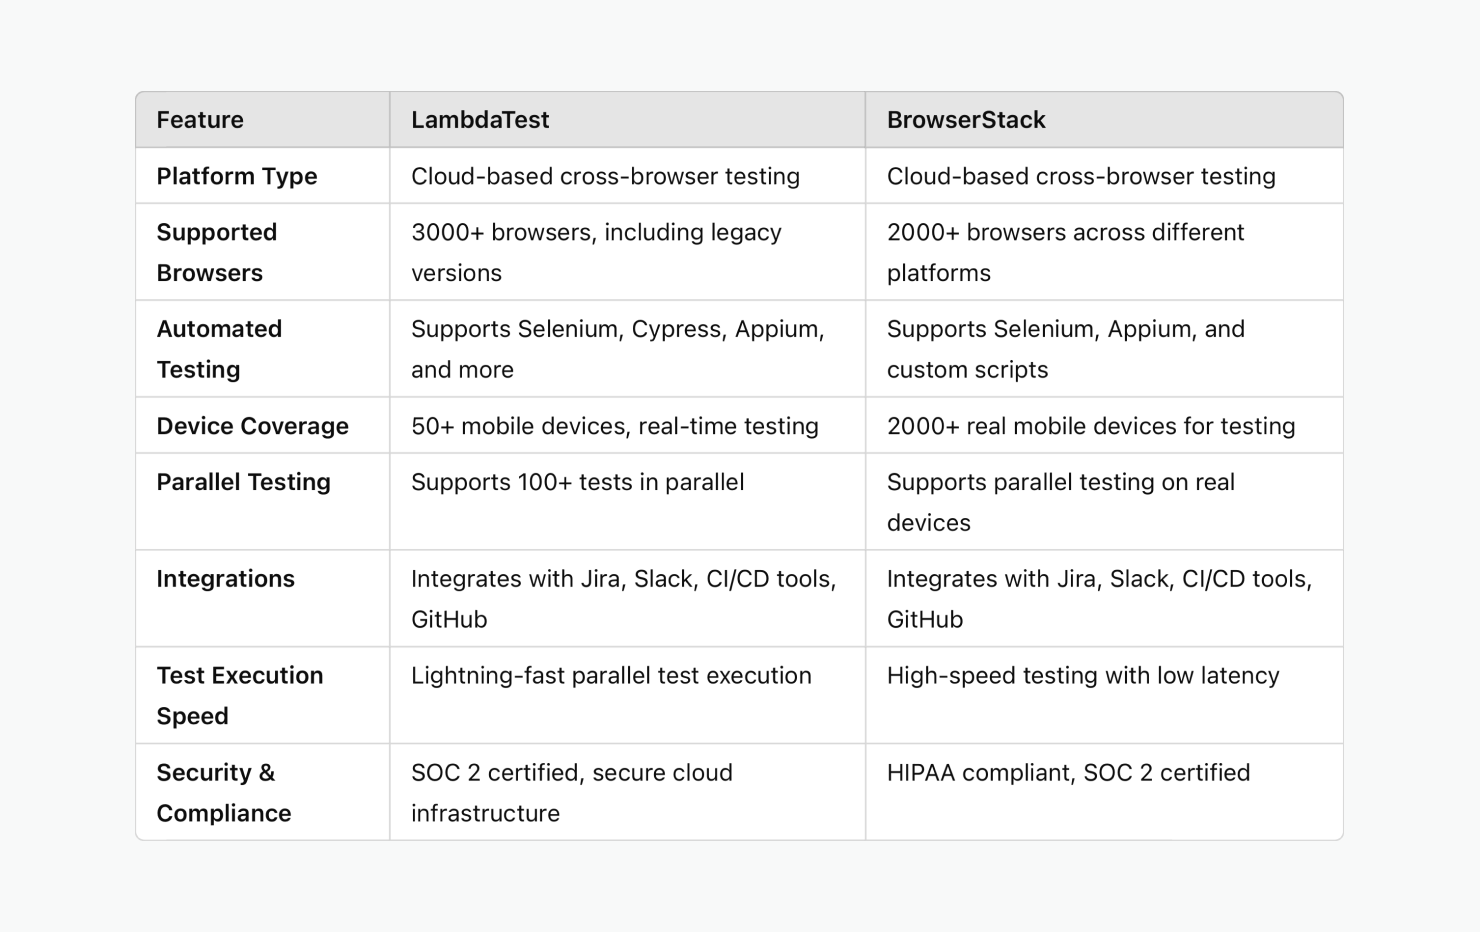Click the BrowserStack column header

(966, 120)
